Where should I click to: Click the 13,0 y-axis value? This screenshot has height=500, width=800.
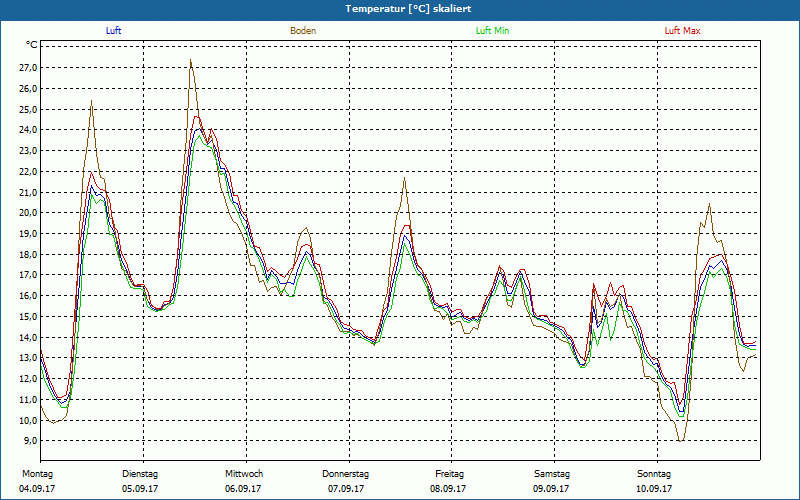tap(28, 358)
